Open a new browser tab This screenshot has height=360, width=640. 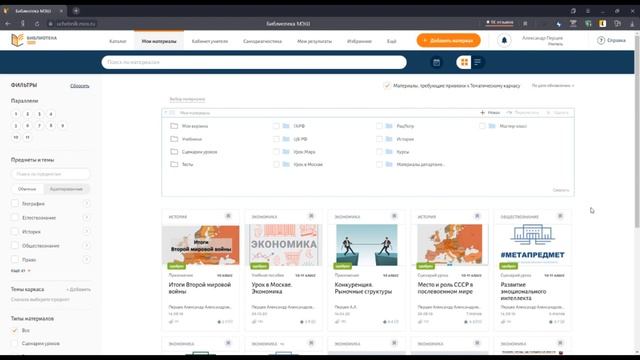[x=76, y=11]
